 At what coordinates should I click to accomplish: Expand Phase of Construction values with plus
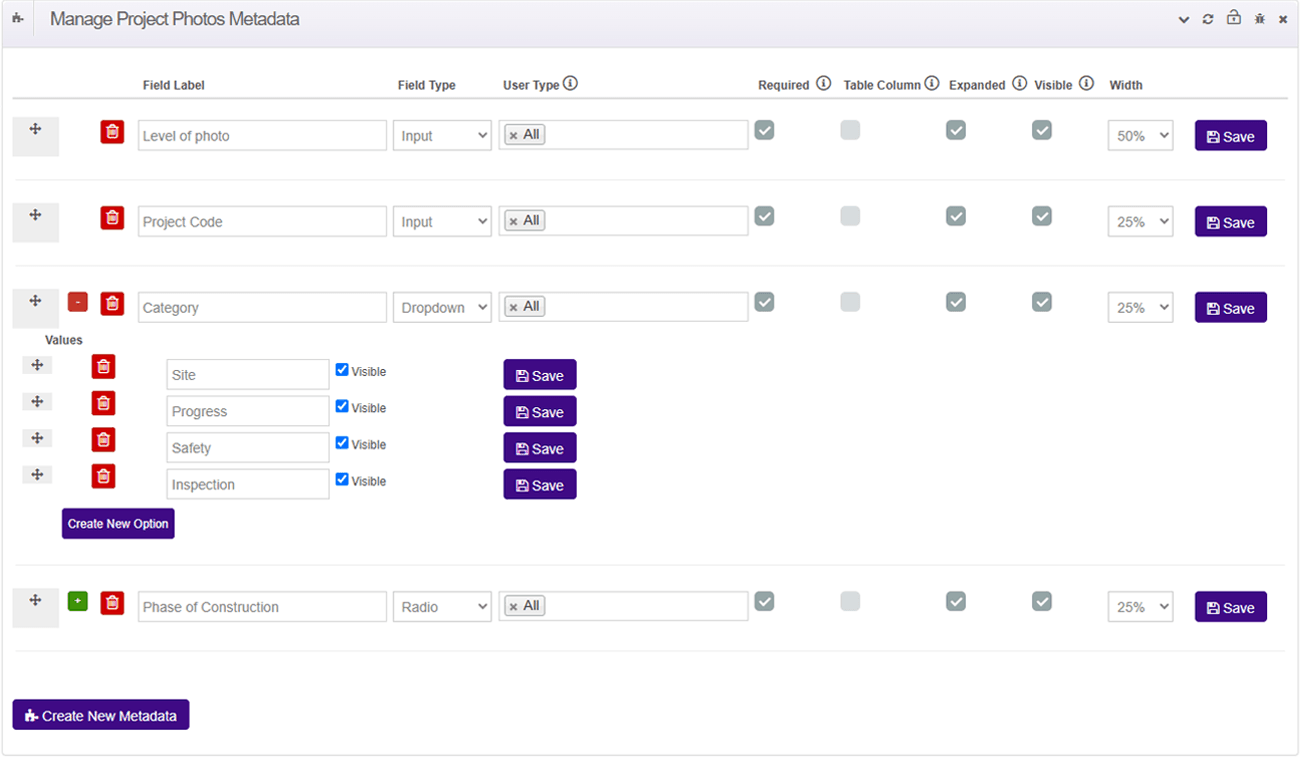click(x=78, y=601)
